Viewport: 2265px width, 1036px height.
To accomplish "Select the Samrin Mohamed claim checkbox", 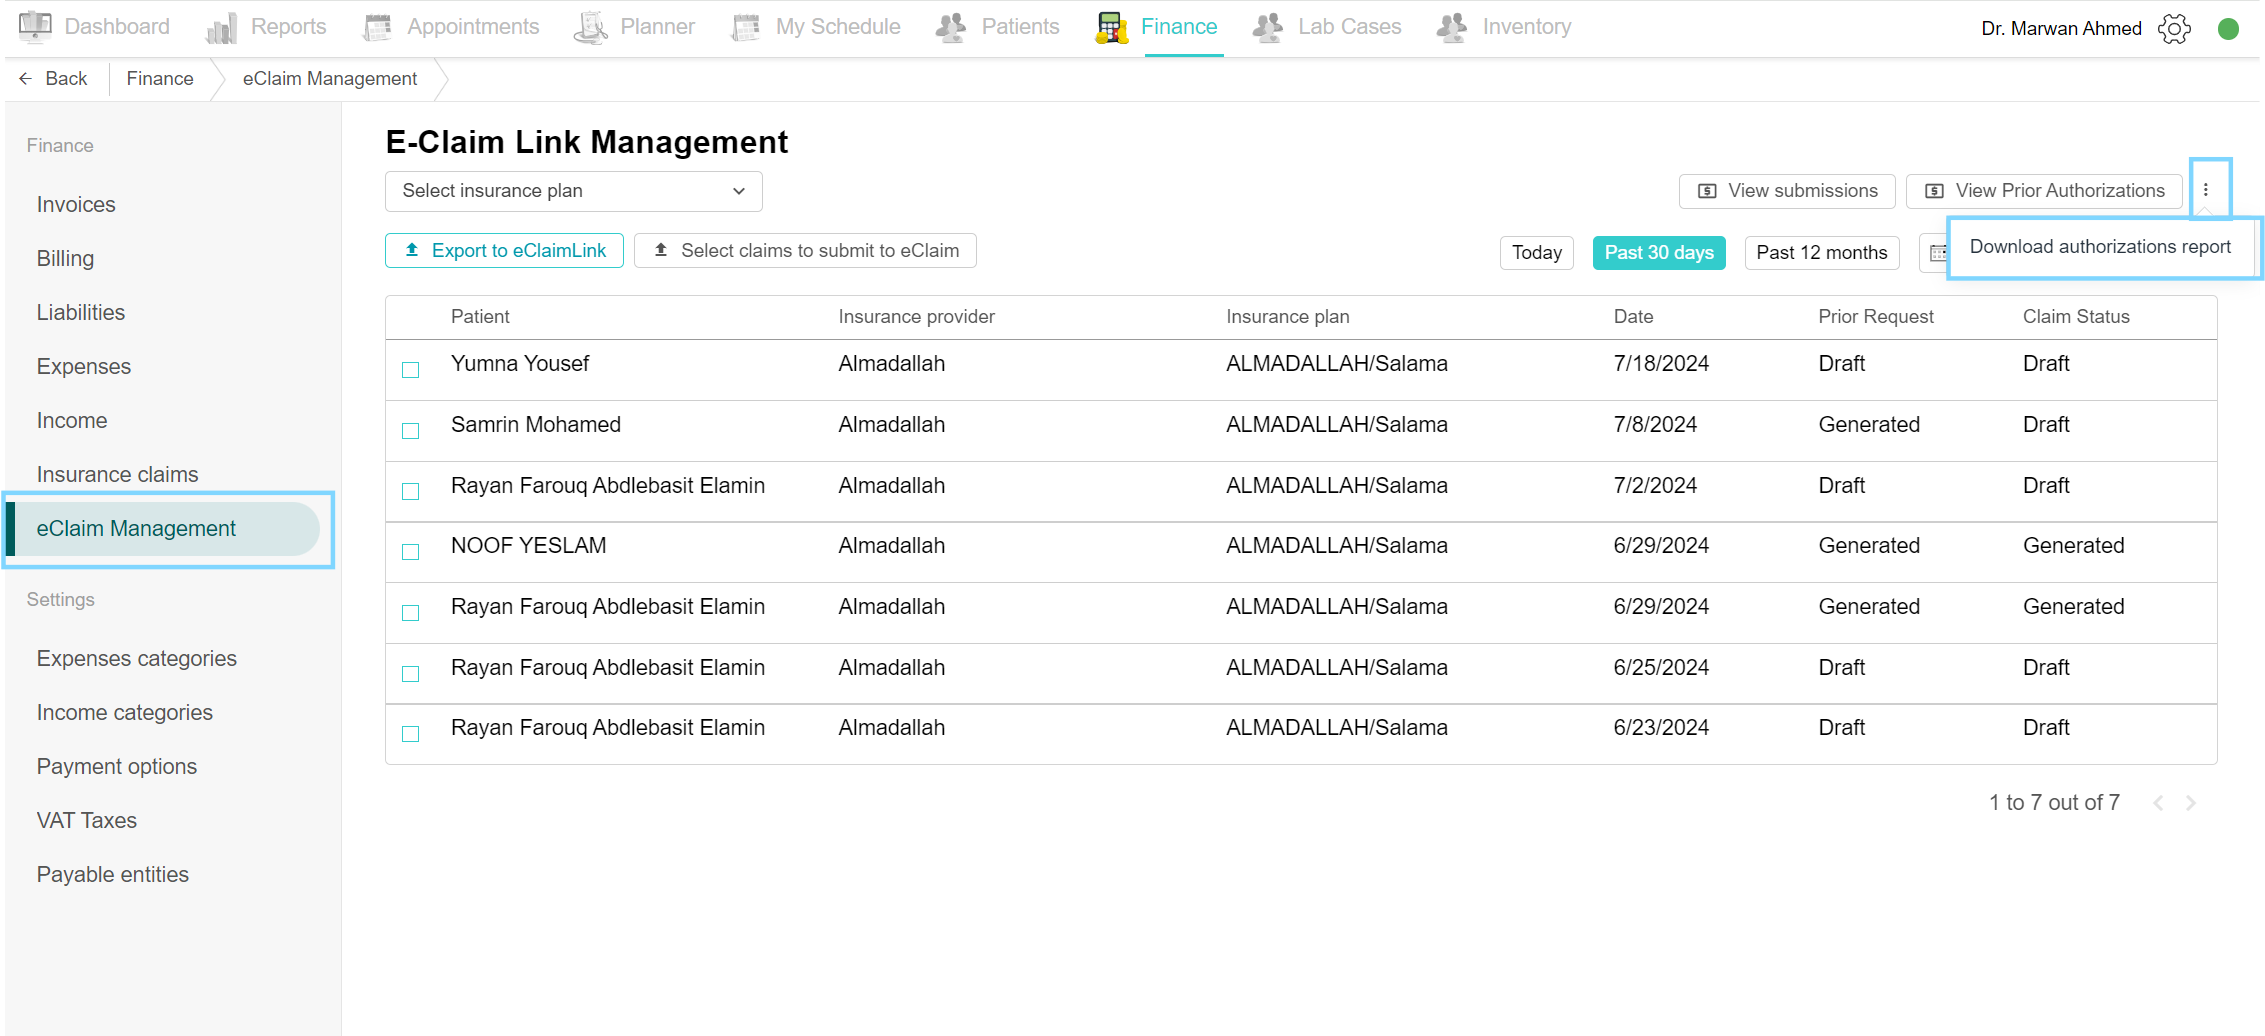I will point(410,431).
